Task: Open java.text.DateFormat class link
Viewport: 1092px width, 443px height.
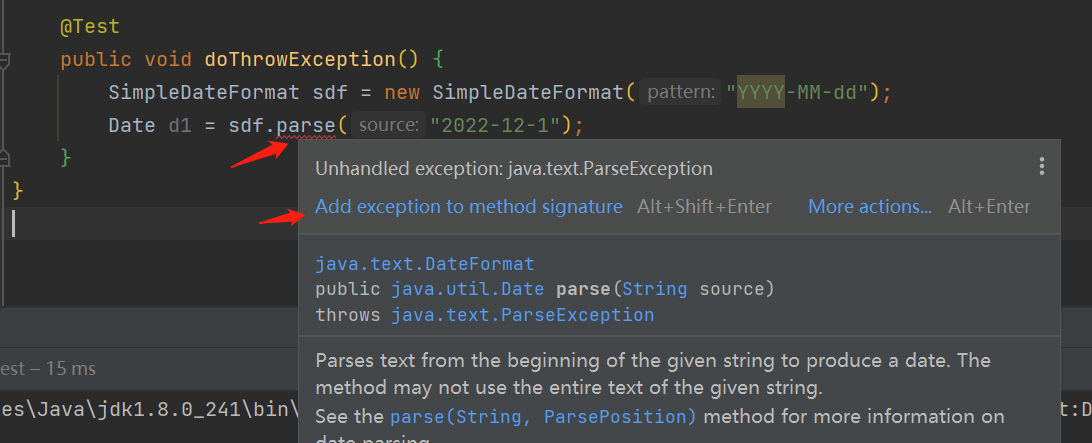Action: coord(424,264)
